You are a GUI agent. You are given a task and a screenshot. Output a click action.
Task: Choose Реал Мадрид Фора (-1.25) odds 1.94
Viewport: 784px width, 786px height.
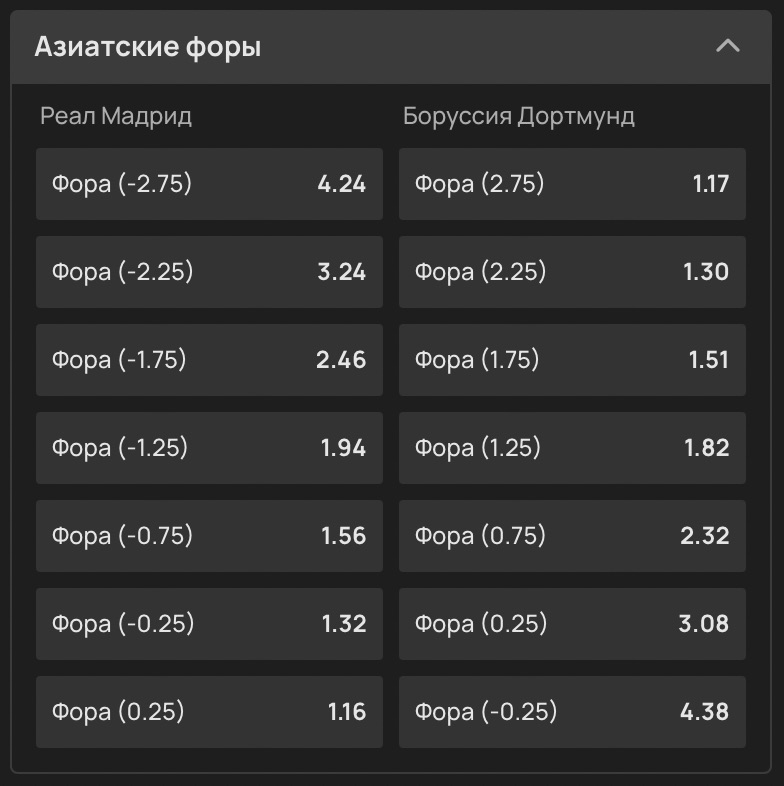pos(209,448)
